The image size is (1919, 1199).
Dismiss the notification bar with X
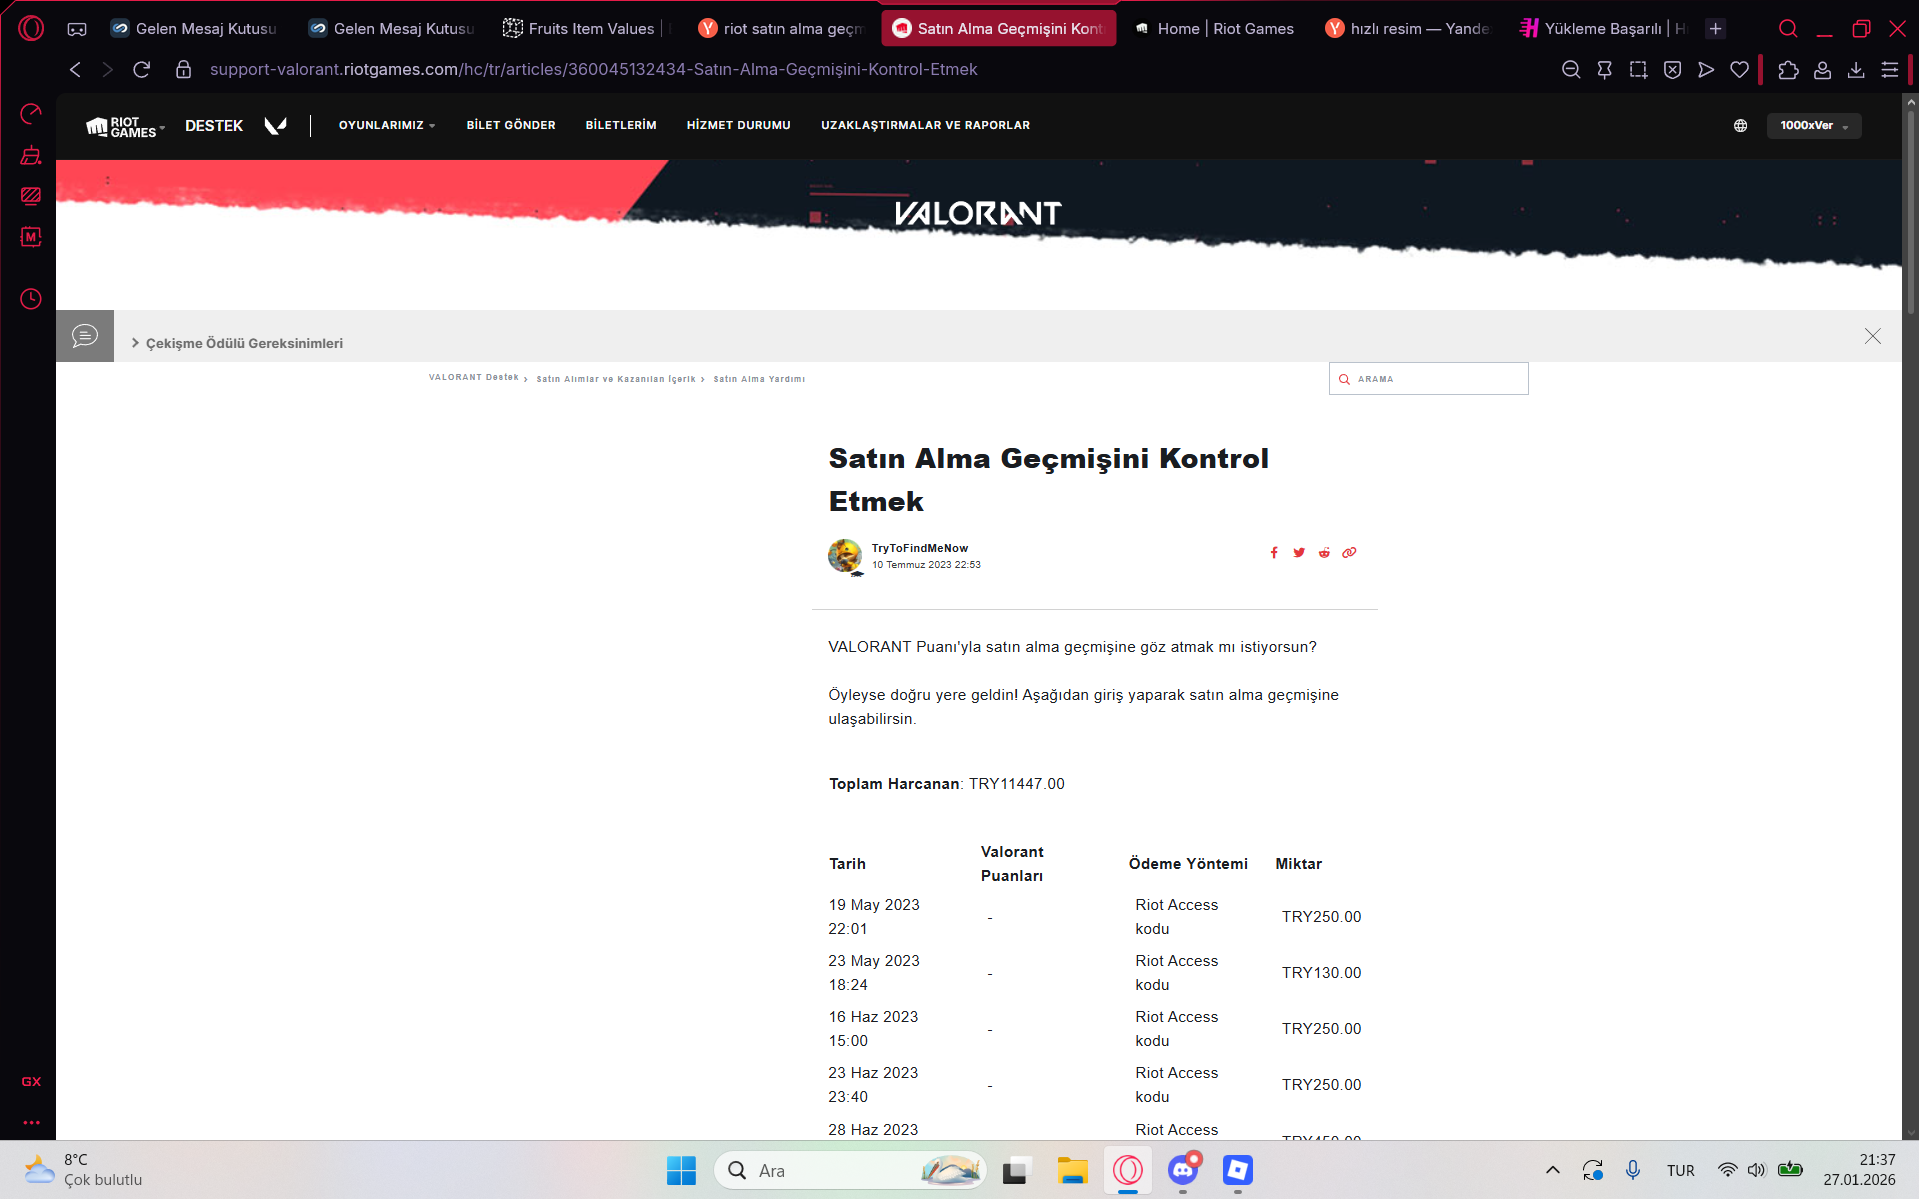click(x=1873, y=336)
